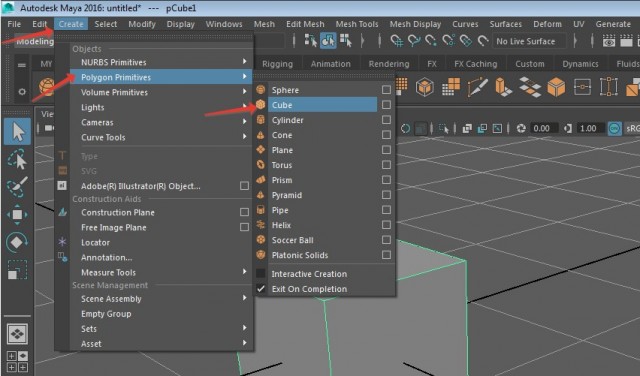Expand Sets submenu arrow

244,327
